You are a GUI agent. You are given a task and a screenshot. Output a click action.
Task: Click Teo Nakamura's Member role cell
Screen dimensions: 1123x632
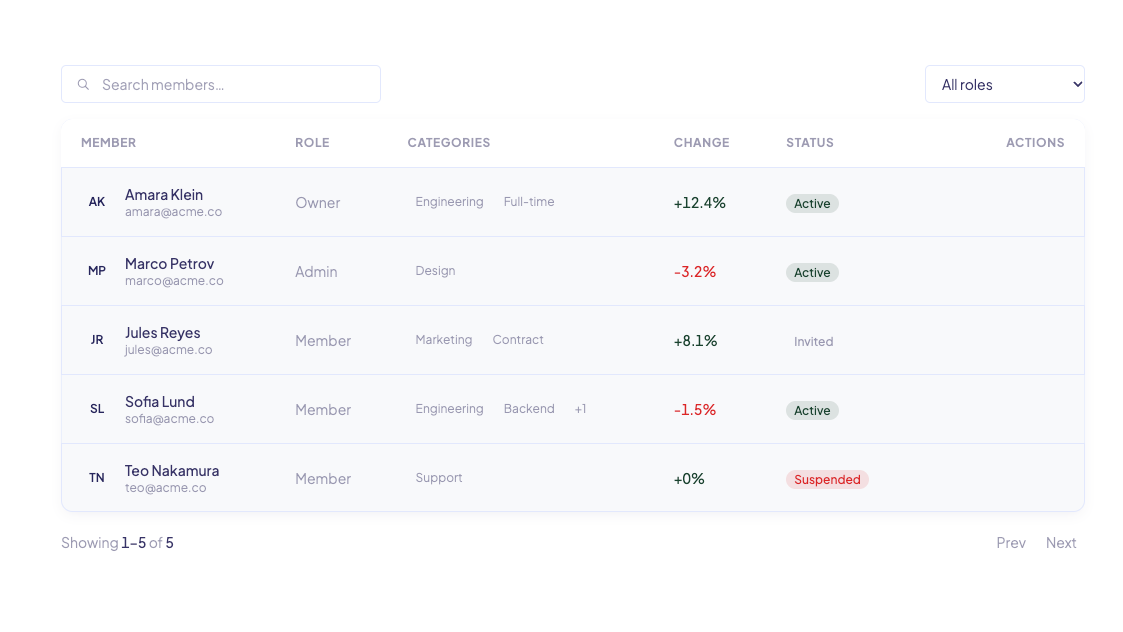click(x=323, y=479)
